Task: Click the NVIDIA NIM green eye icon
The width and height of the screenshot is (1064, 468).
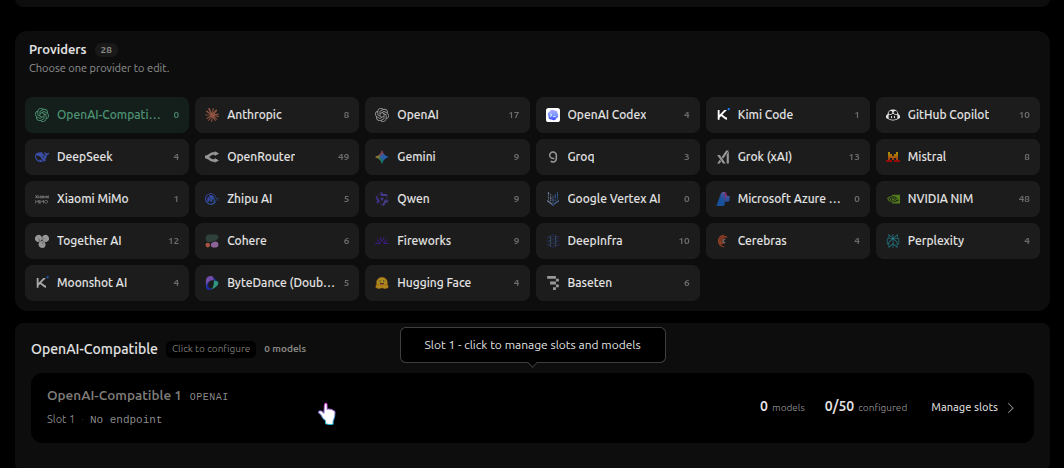Action: (x=893, y=199)
